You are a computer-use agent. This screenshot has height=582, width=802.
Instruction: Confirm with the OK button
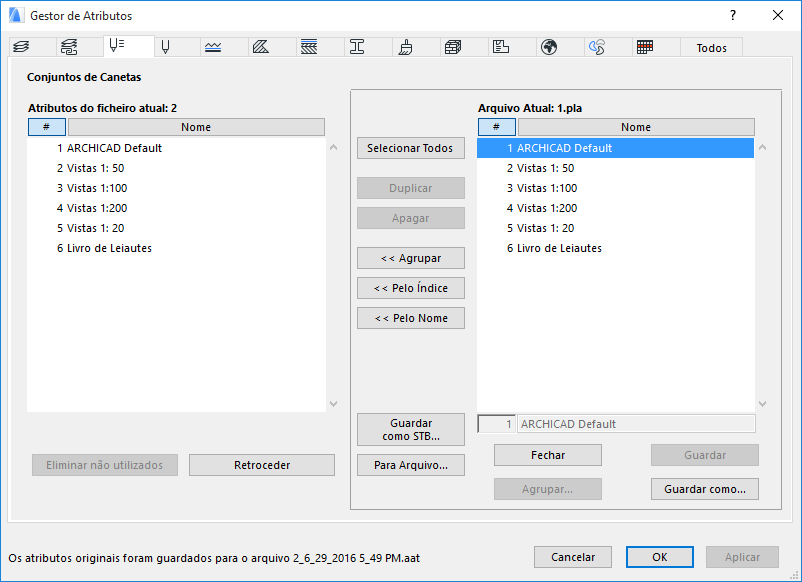coord(660,557)
